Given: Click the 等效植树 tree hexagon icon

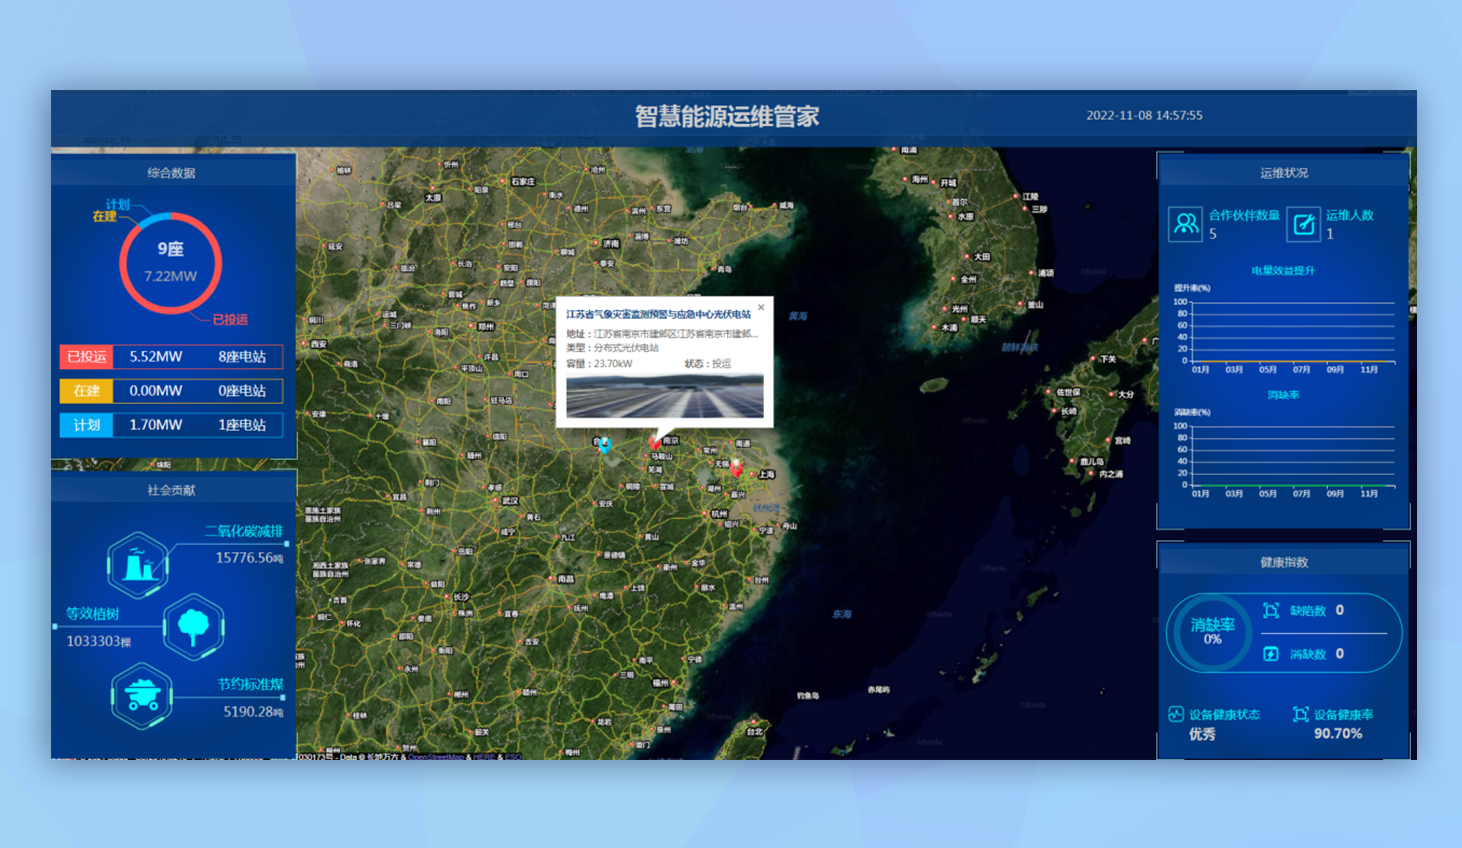Looking at the screenshot, I should (194, 627).
